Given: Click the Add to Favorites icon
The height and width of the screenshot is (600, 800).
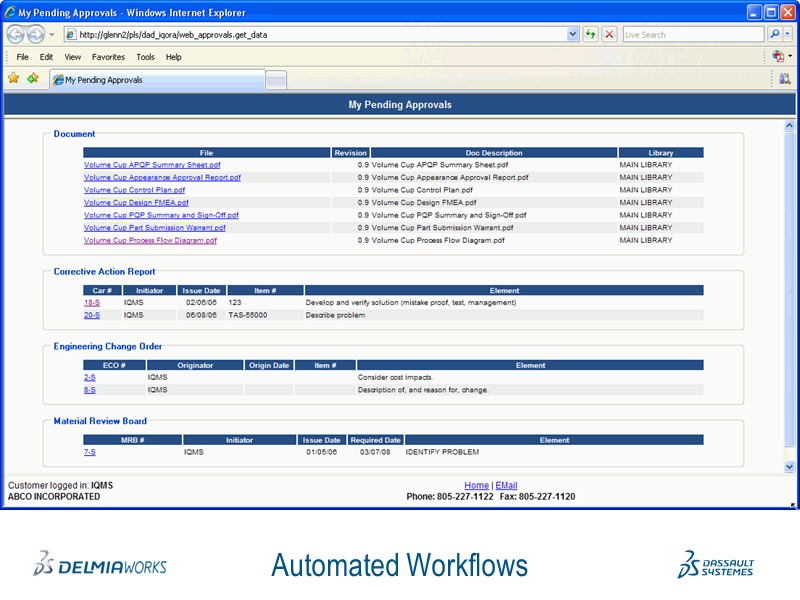Looking at the screenshot, I should coord(33,78).
